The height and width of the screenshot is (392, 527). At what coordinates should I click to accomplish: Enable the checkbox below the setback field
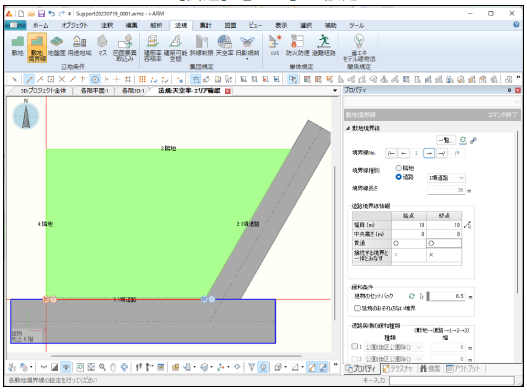click(357, 308)
